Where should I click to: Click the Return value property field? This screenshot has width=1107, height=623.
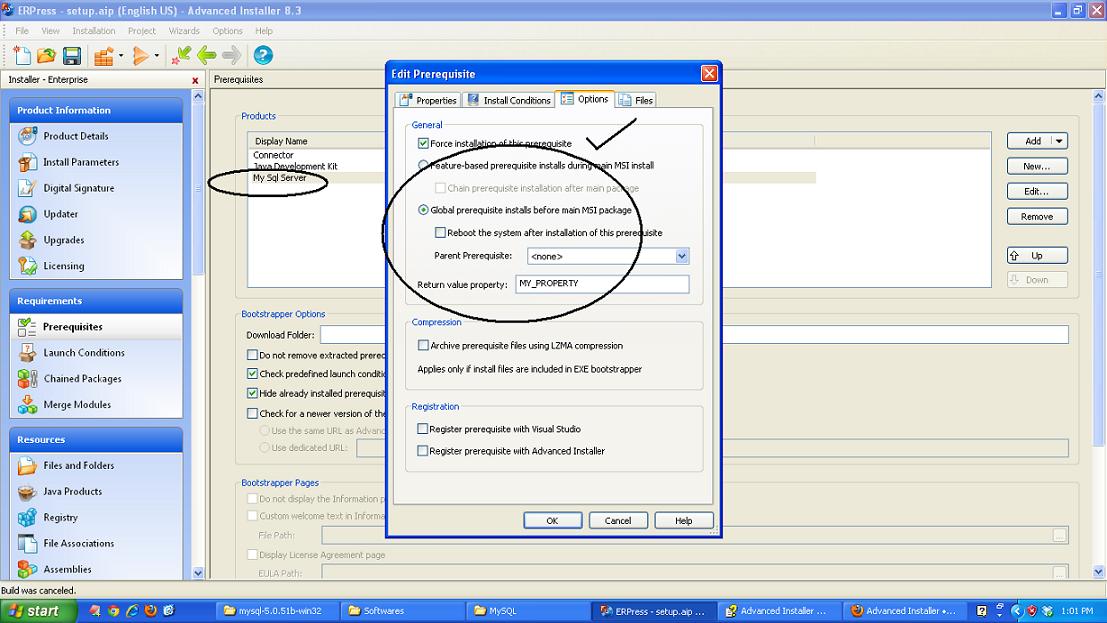[602, 284]
